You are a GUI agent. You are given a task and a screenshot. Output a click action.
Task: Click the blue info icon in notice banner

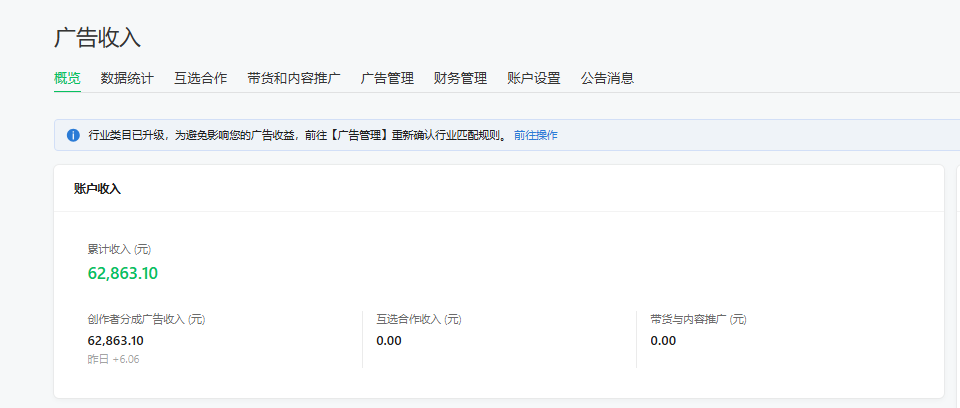click(73, 135)
